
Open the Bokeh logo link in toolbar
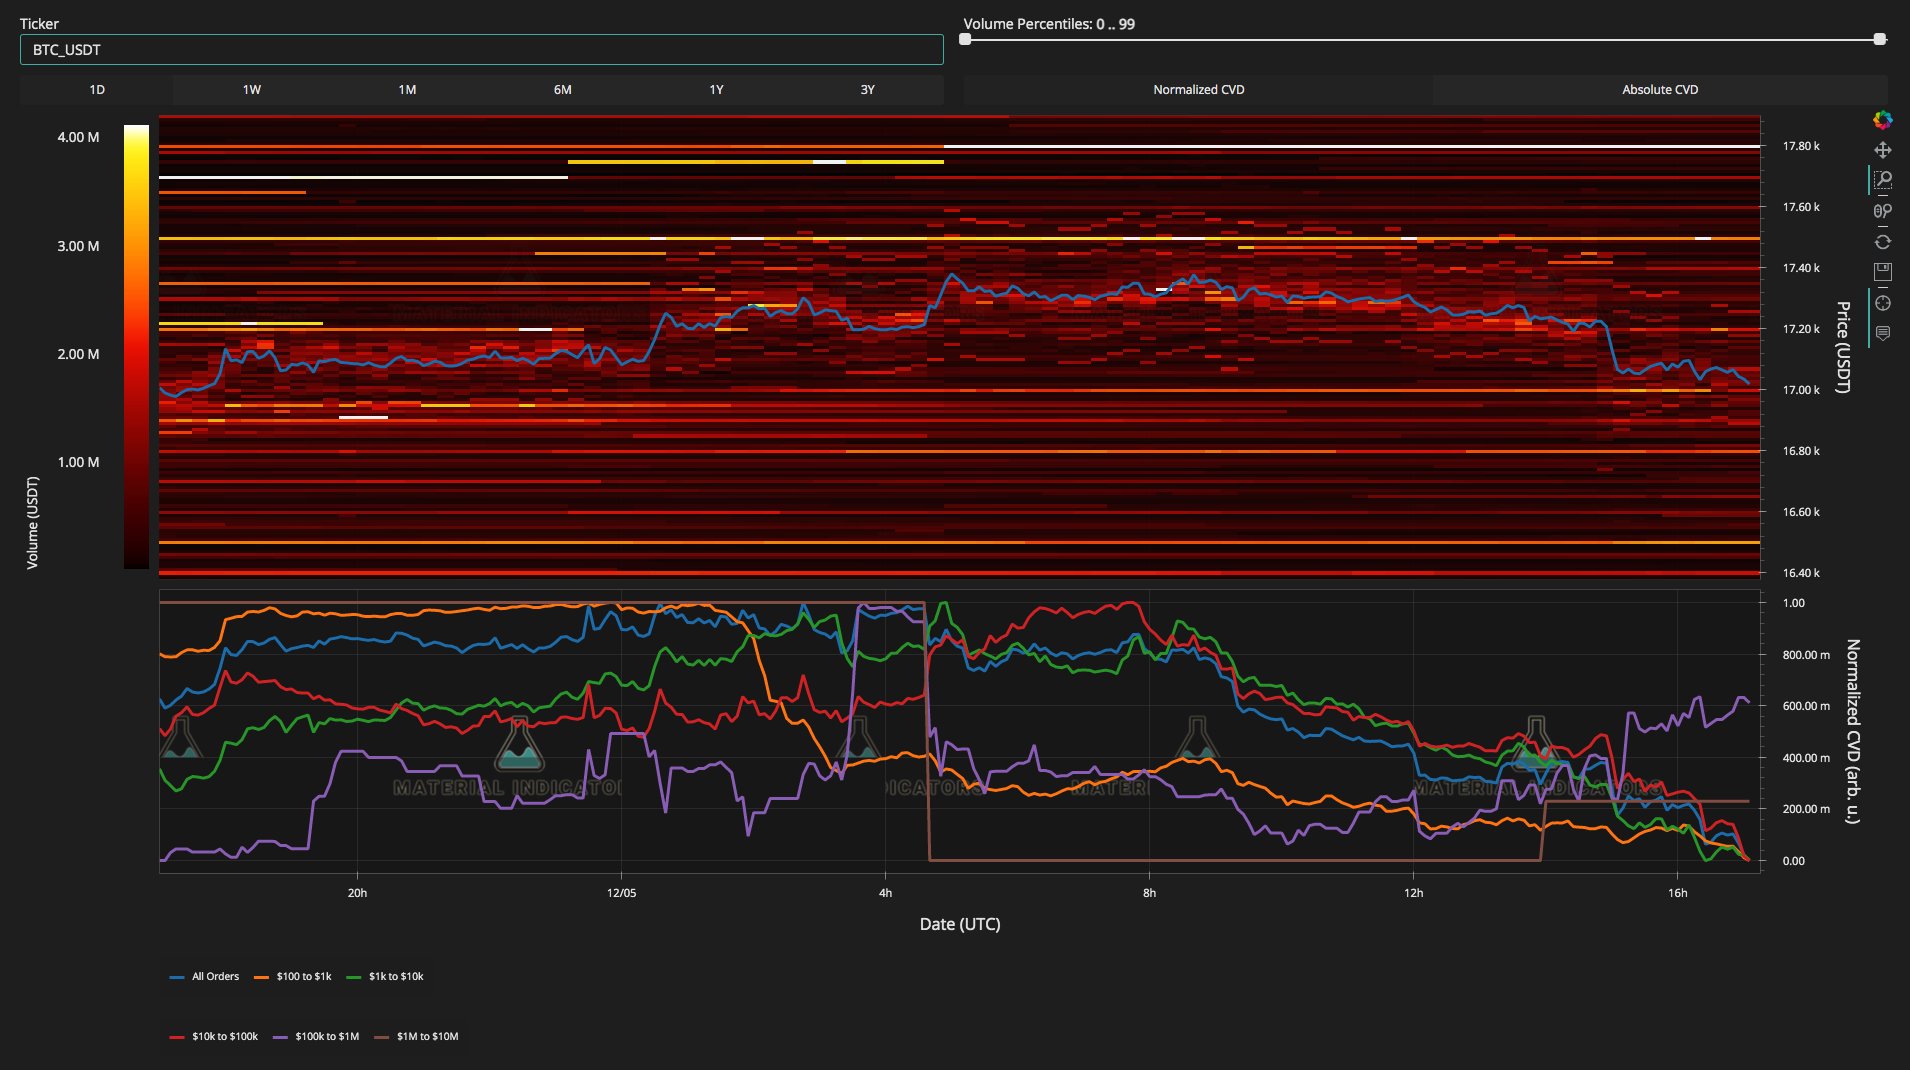pos(1882,120)
